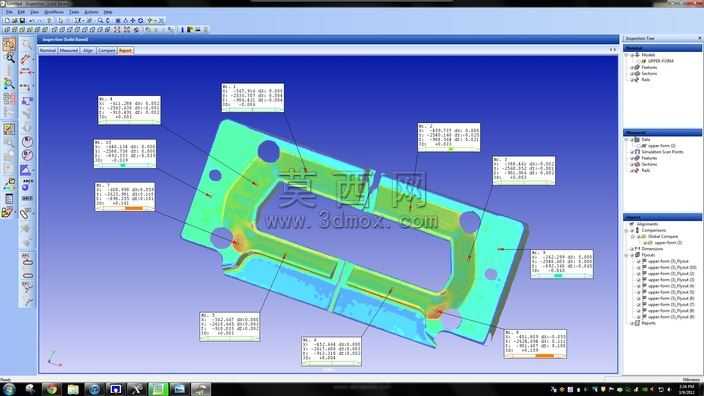
Task: Click the red pencil icon in left palette
Action: (x=26, y=58)
